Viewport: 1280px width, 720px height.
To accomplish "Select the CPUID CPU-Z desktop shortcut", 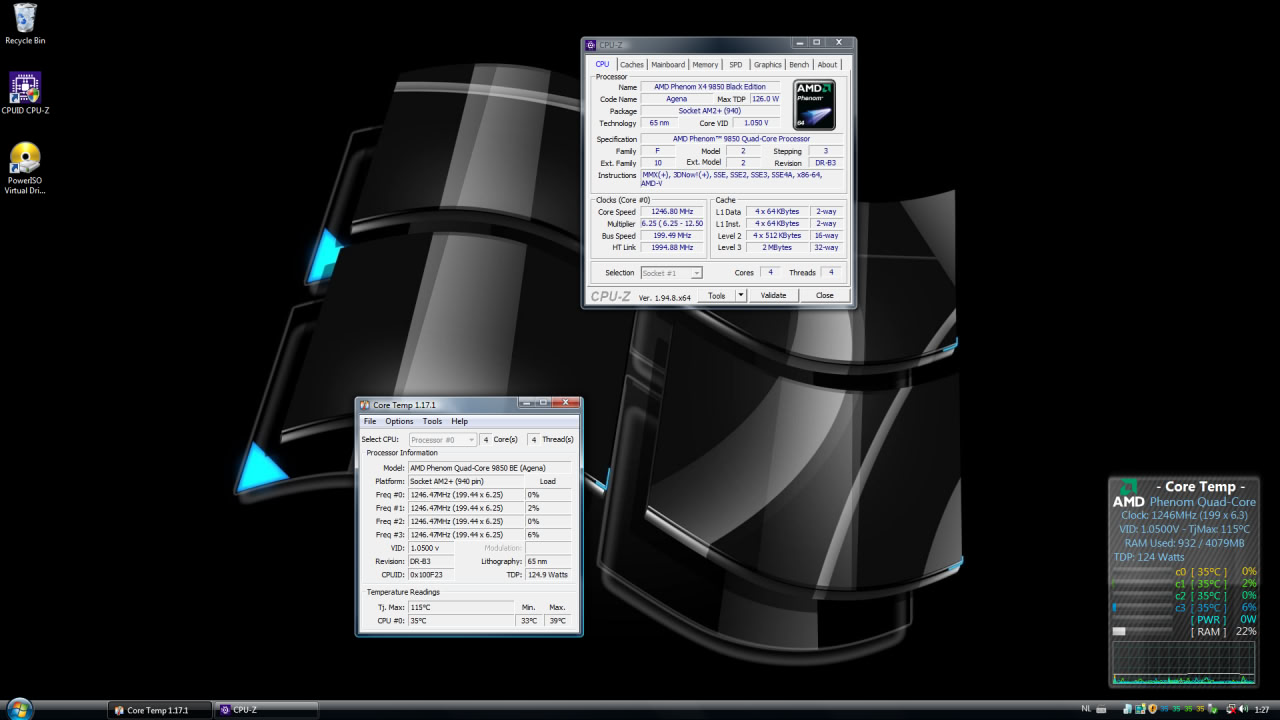I will click(25, 93).
